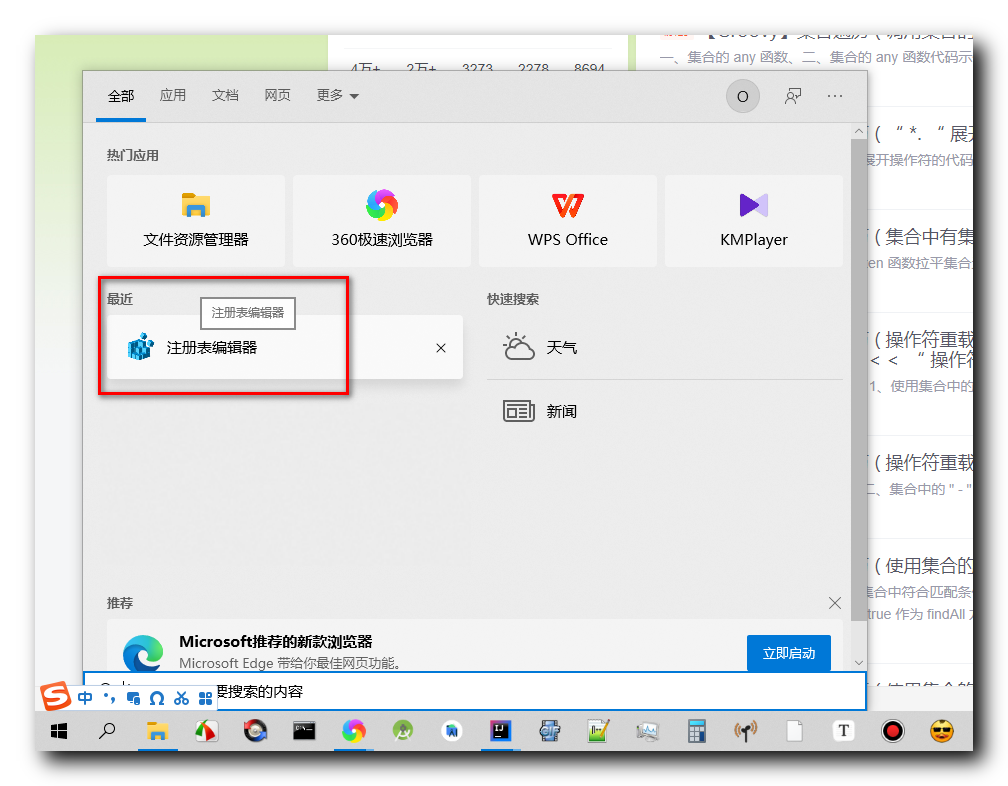Select the screenshot scissors on Sogou toolbar
Image resolution: width=1008 pixels, height=786 pixels.
[x=181, y=697]
